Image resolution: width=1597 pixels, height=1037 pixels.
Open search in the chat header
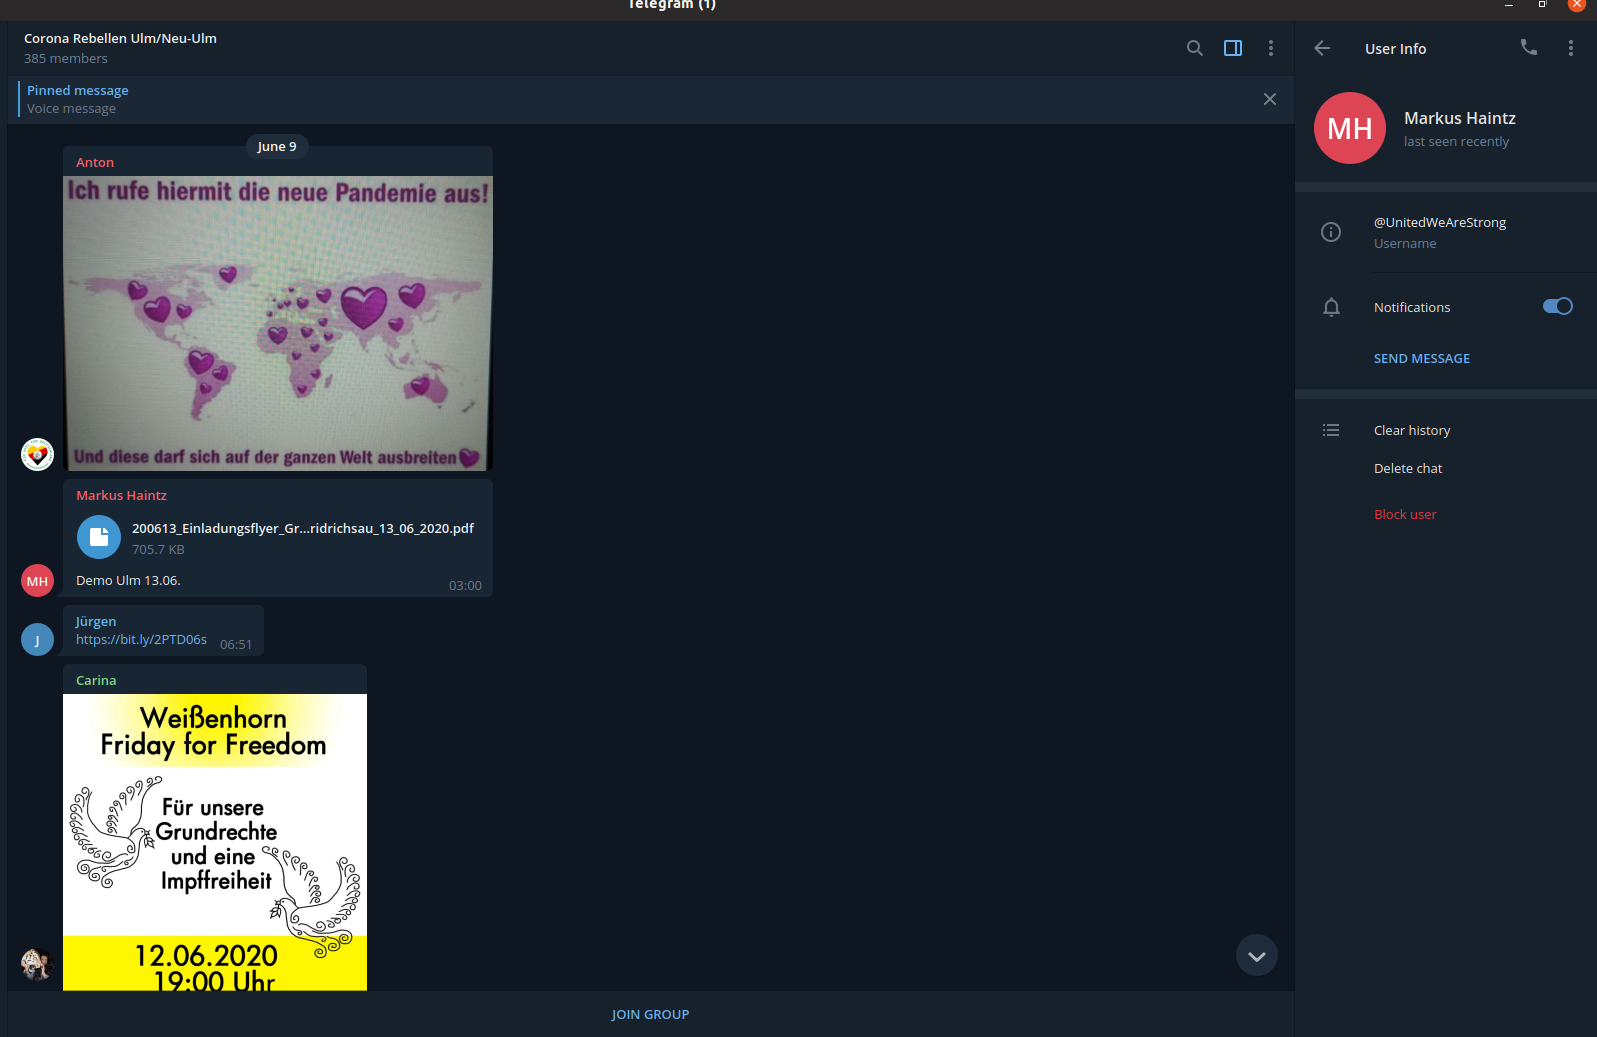click(1194, 48)
